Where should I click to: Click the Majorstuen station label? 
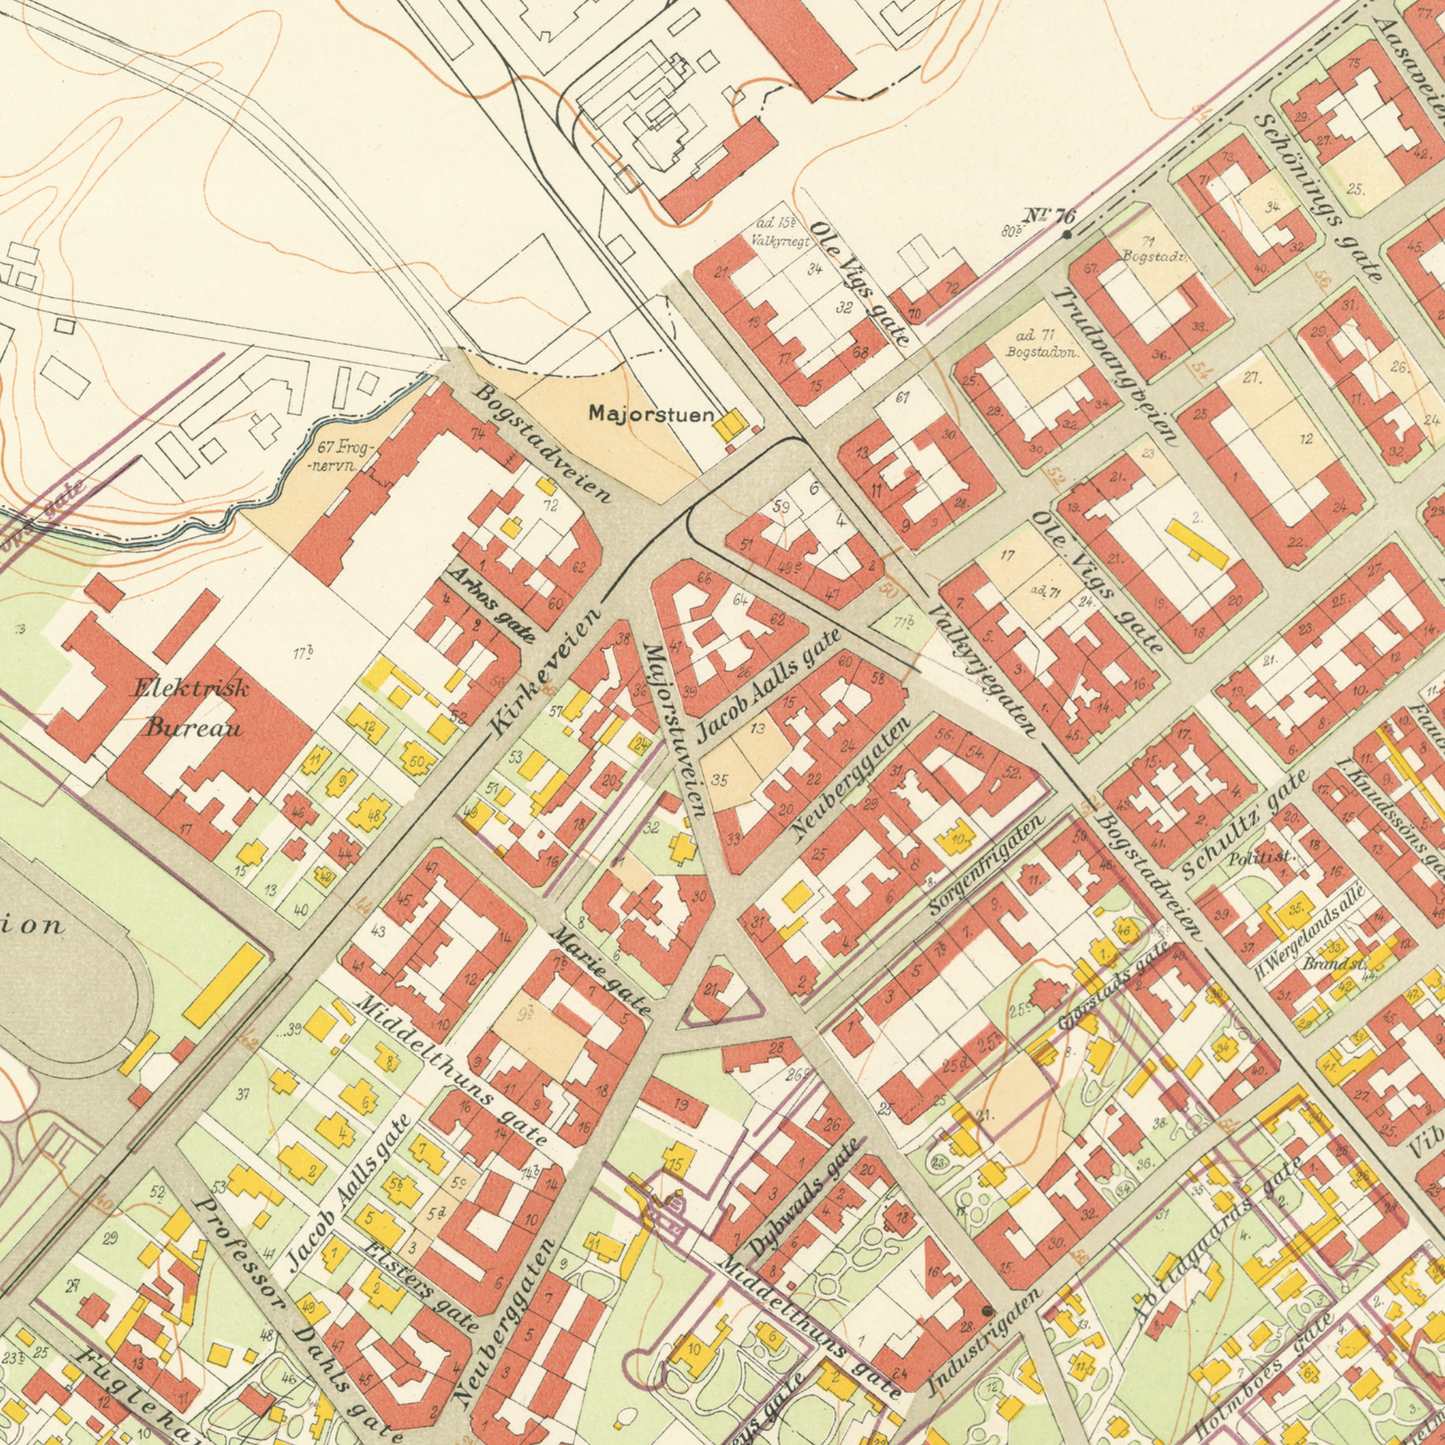pyautogui.click(x=651, y=413)
